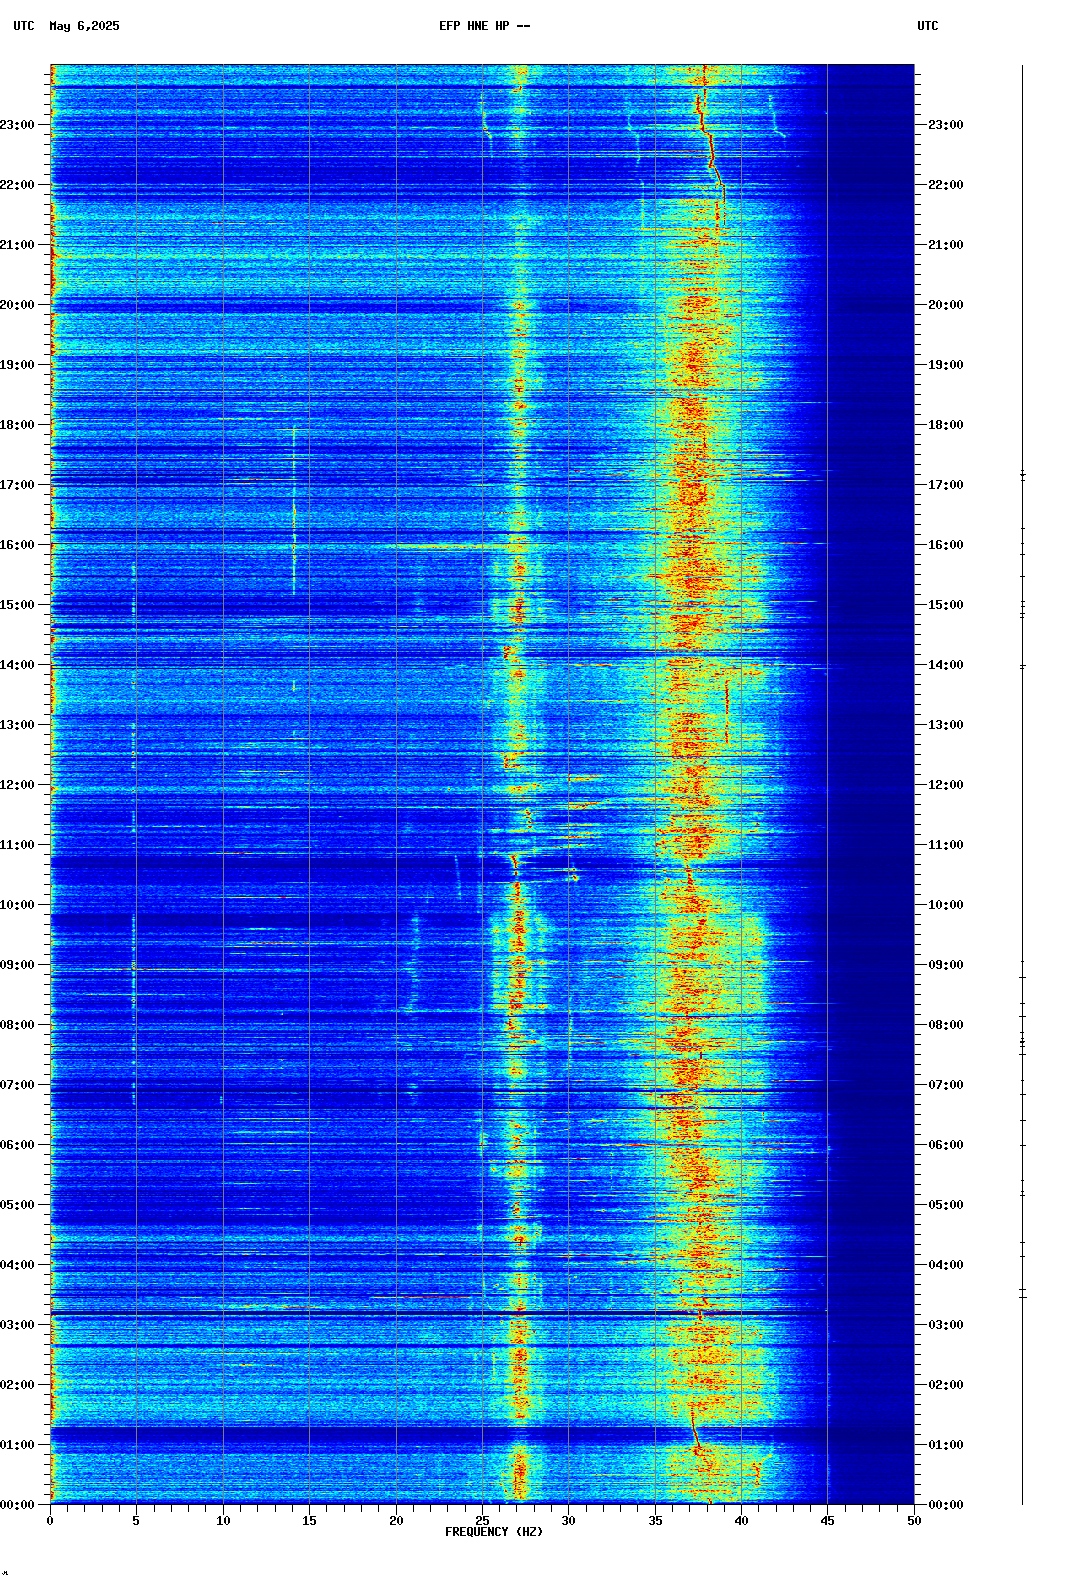Select 18:00 on the right-hand time axis
Screen dimensions: 1066x1584
(946, 425)
